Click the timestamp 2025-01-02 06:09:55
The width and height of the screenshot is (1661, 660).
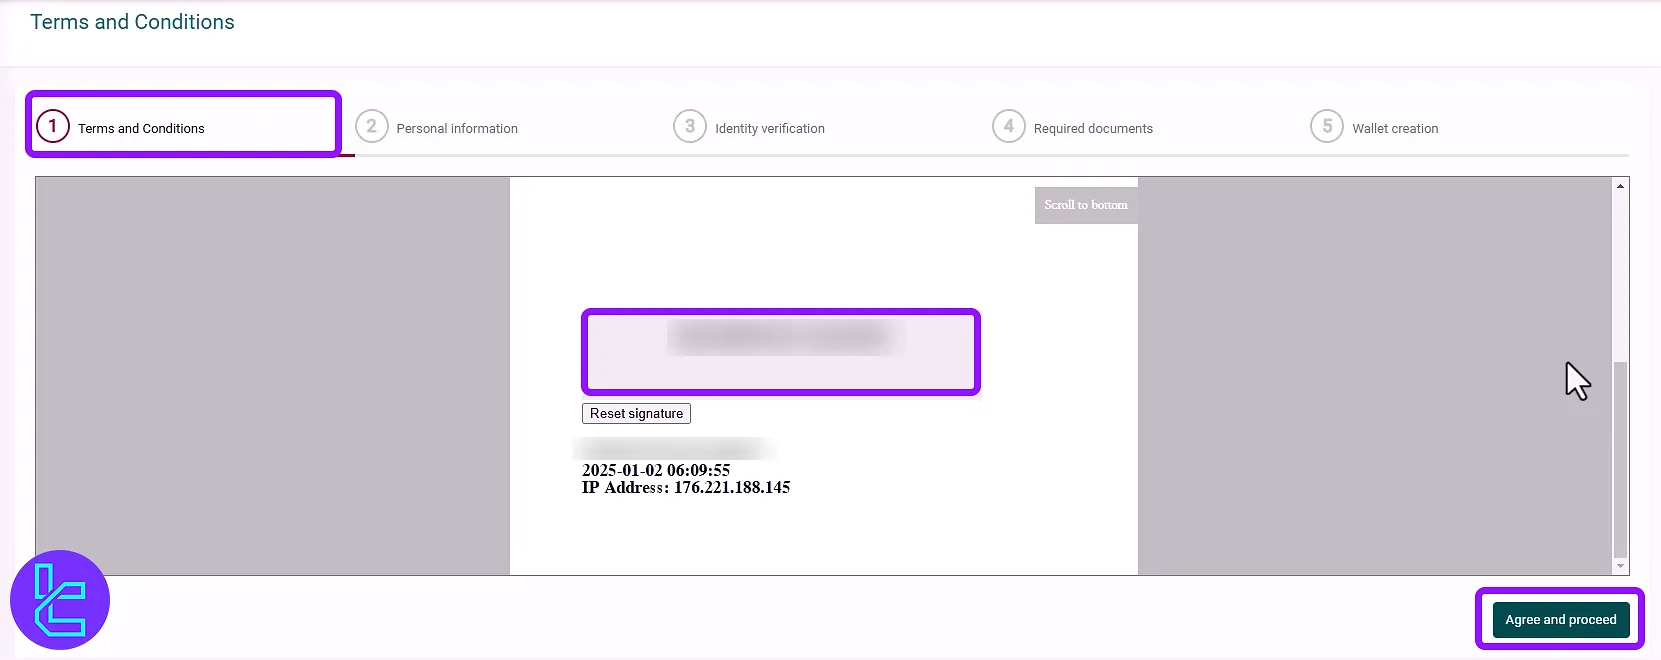tap(656, 470)
